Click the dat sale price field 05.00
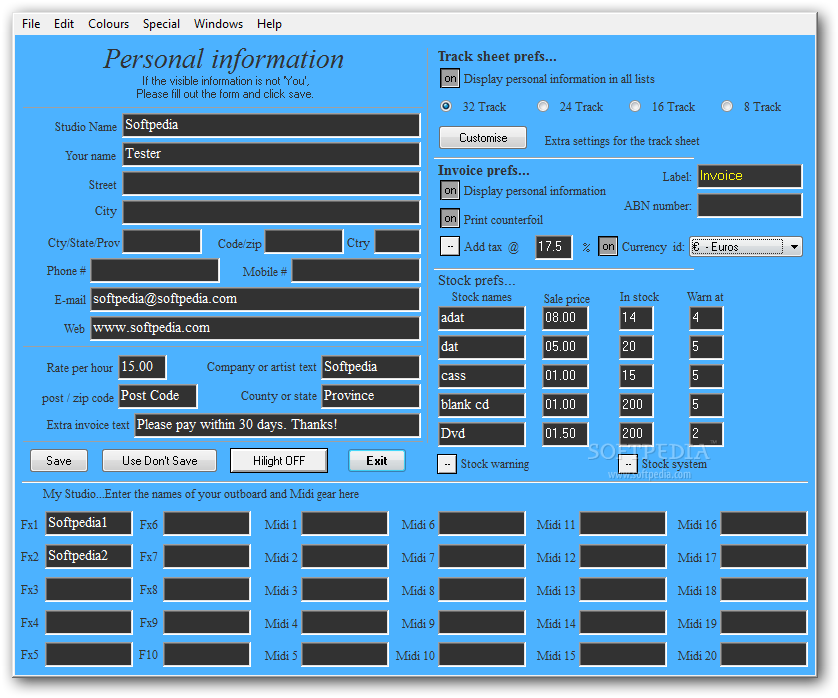Viewport: 838px width, 698px height. 565,347
